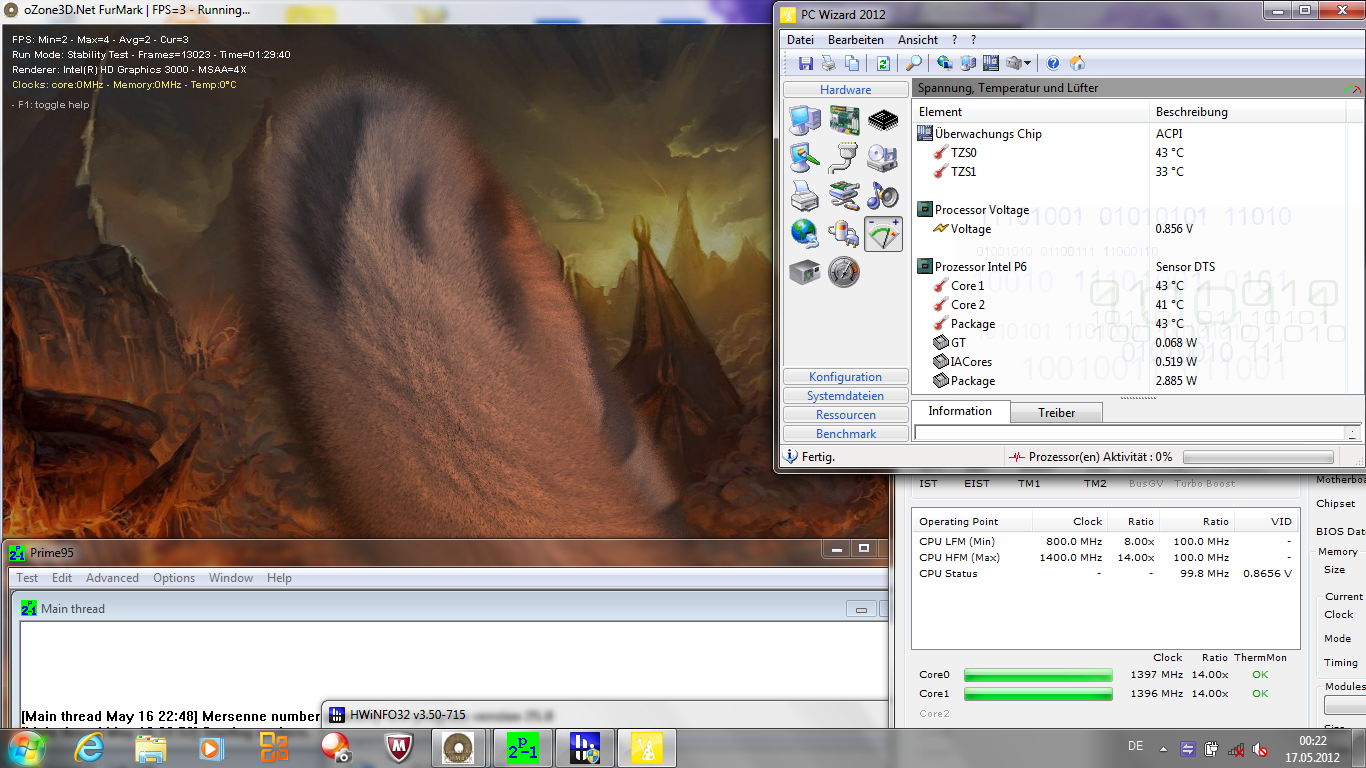Click the Beschreibung column header

pyautogui.click(x=1248, y=112)
